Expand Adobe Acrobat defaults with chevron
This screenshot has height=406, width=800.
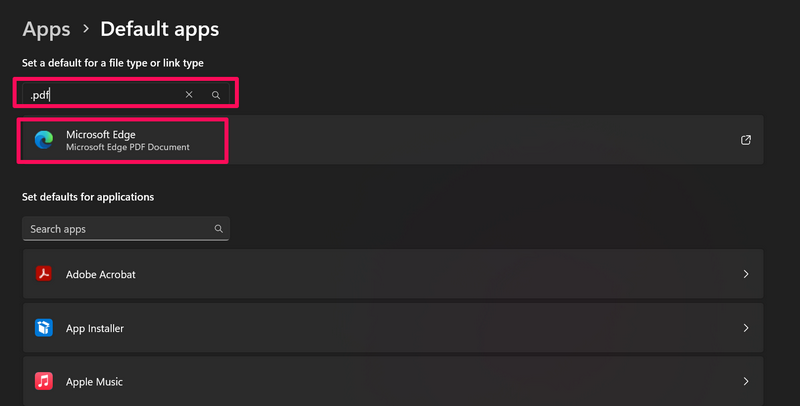tap(746, 274)
